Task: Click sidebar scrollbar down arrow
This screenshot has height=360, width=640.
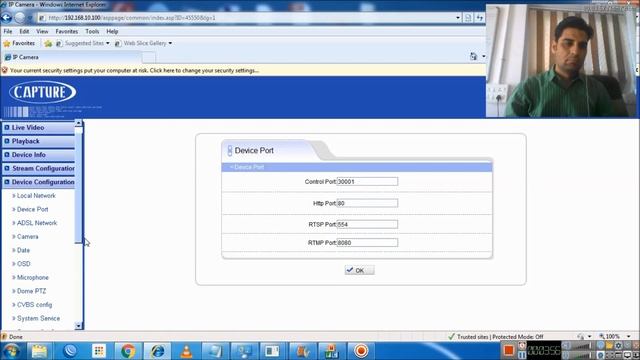Action: point(79,326)
